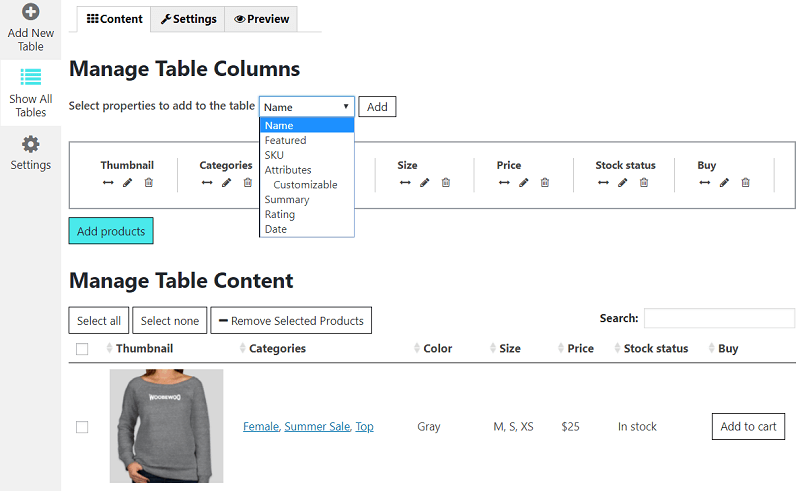This screenshot has width=800, height=491.
Task: Click the Name properties select box arrow
Action: pos(346,106)
